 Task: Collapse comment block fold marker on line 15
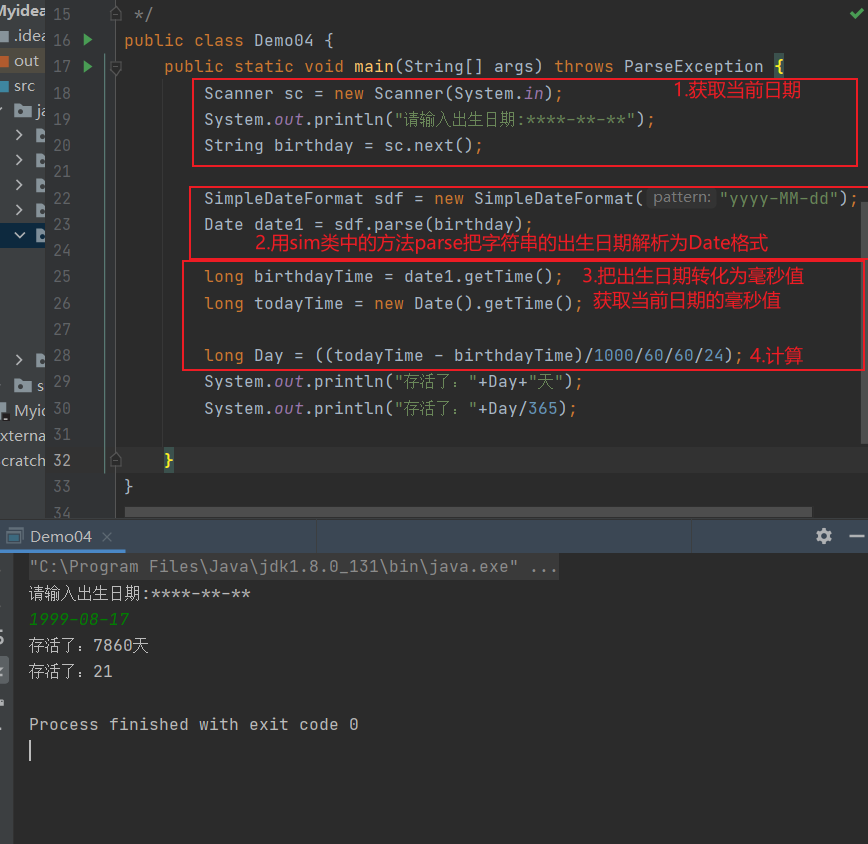pos(116,14)
